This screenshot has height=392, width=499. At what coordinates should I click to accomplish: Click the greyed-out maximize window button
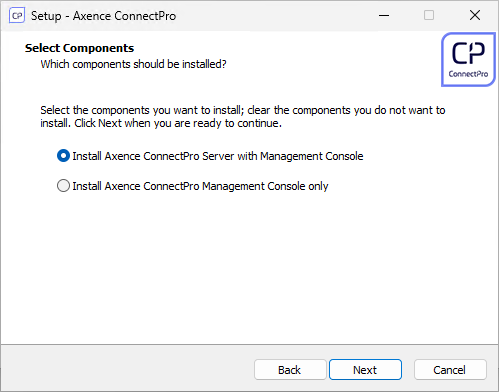pos(429,15)
